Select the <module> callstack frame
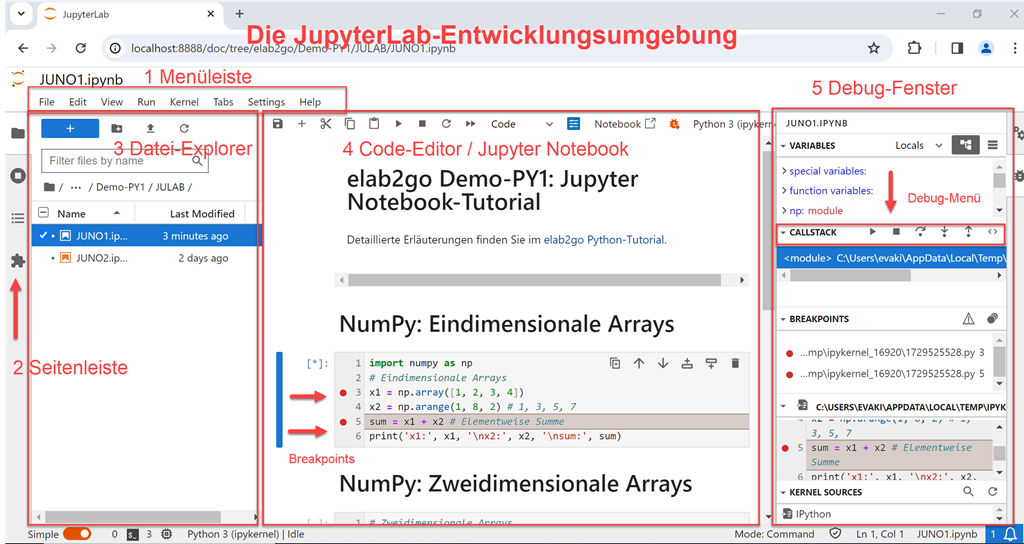Screen dimensions: 1024x544 (x=891, y=258)
